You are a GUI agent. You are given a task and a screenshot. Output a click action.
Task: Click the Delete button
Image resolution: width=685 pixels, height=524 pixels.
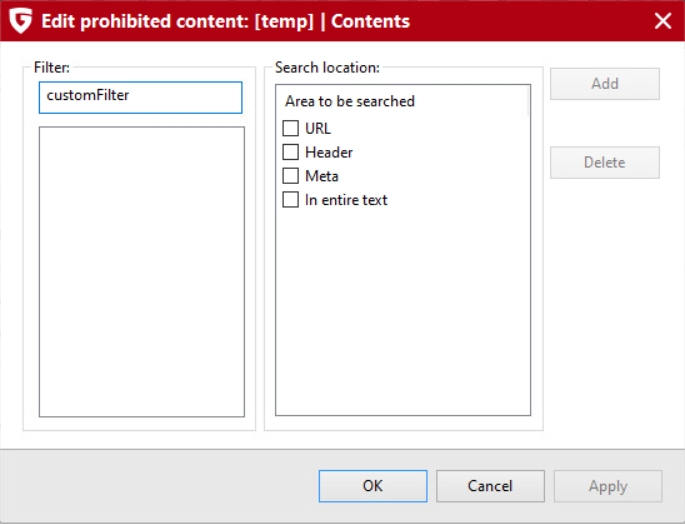coord(605,162)
